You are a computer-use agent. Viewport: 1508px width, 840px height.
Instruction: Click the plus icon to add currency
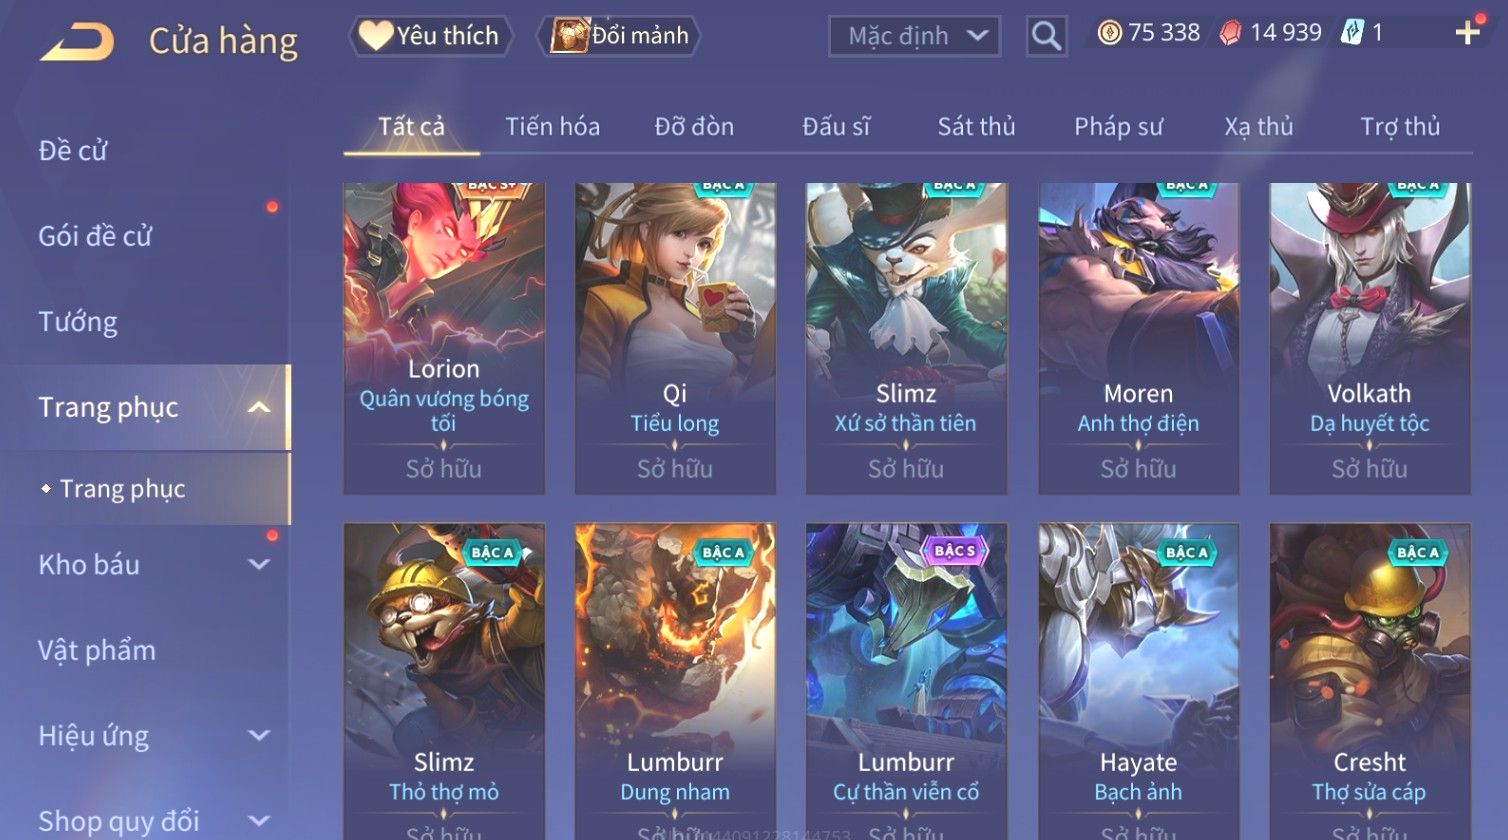(x=1467, y=33)
